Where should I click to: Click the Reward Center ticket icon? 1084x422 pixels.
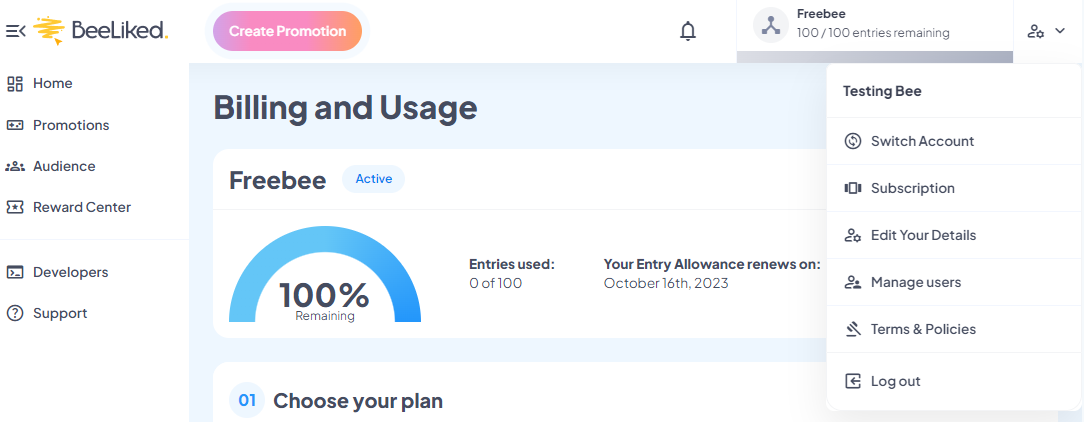(15, 207)
